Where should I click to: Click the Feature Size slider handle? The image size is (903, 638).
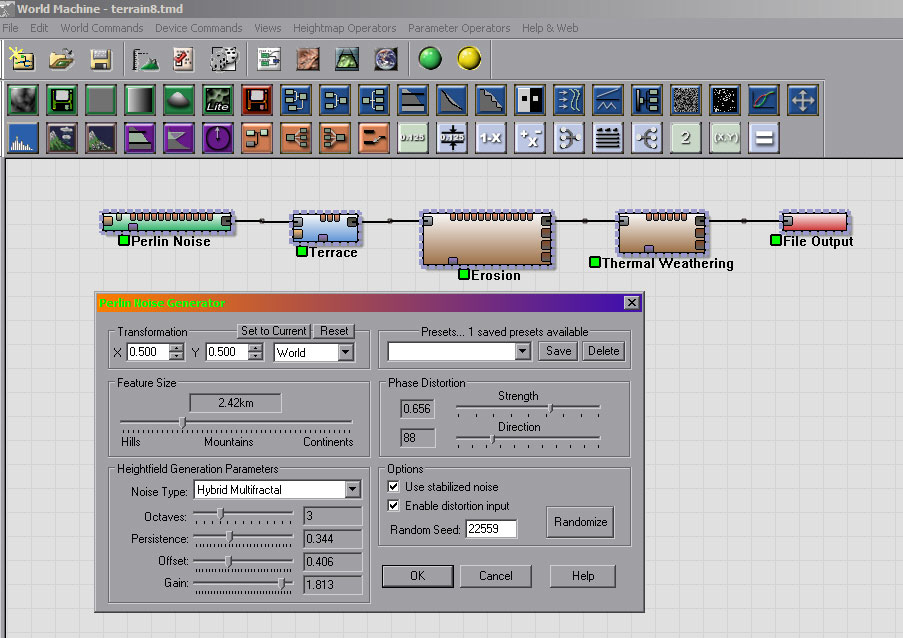click(x=182, y=422)
